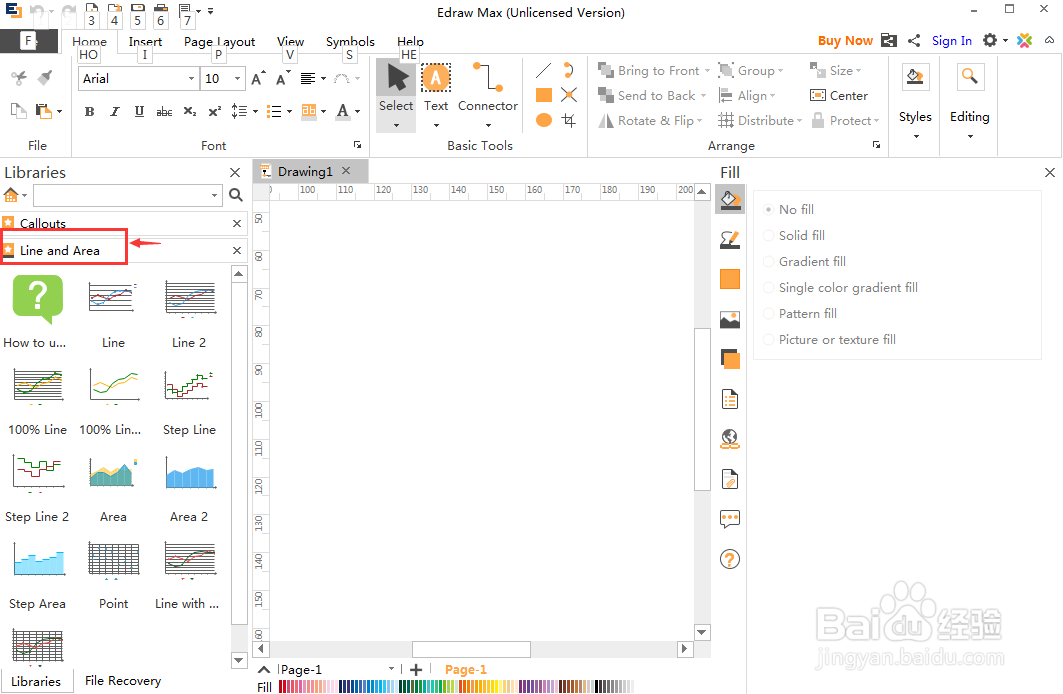Select the rectangle shape tool
Screen dimensions: 1063x694
[544, 95]
